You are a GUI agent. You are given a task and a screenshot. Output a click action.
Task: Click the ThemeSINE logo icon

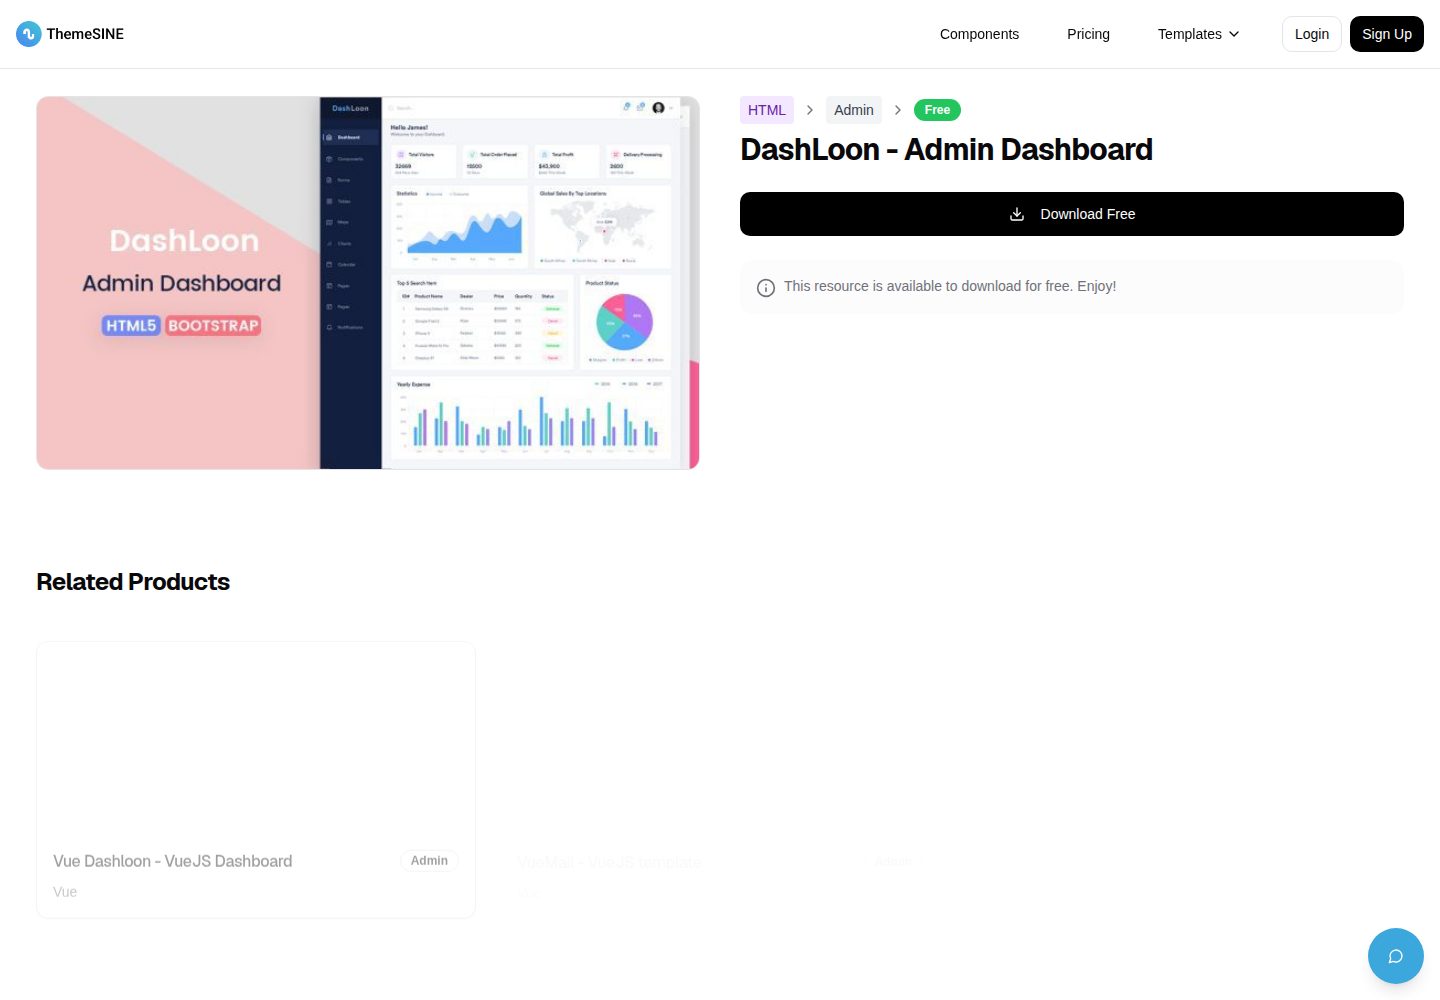coord(28,34)
